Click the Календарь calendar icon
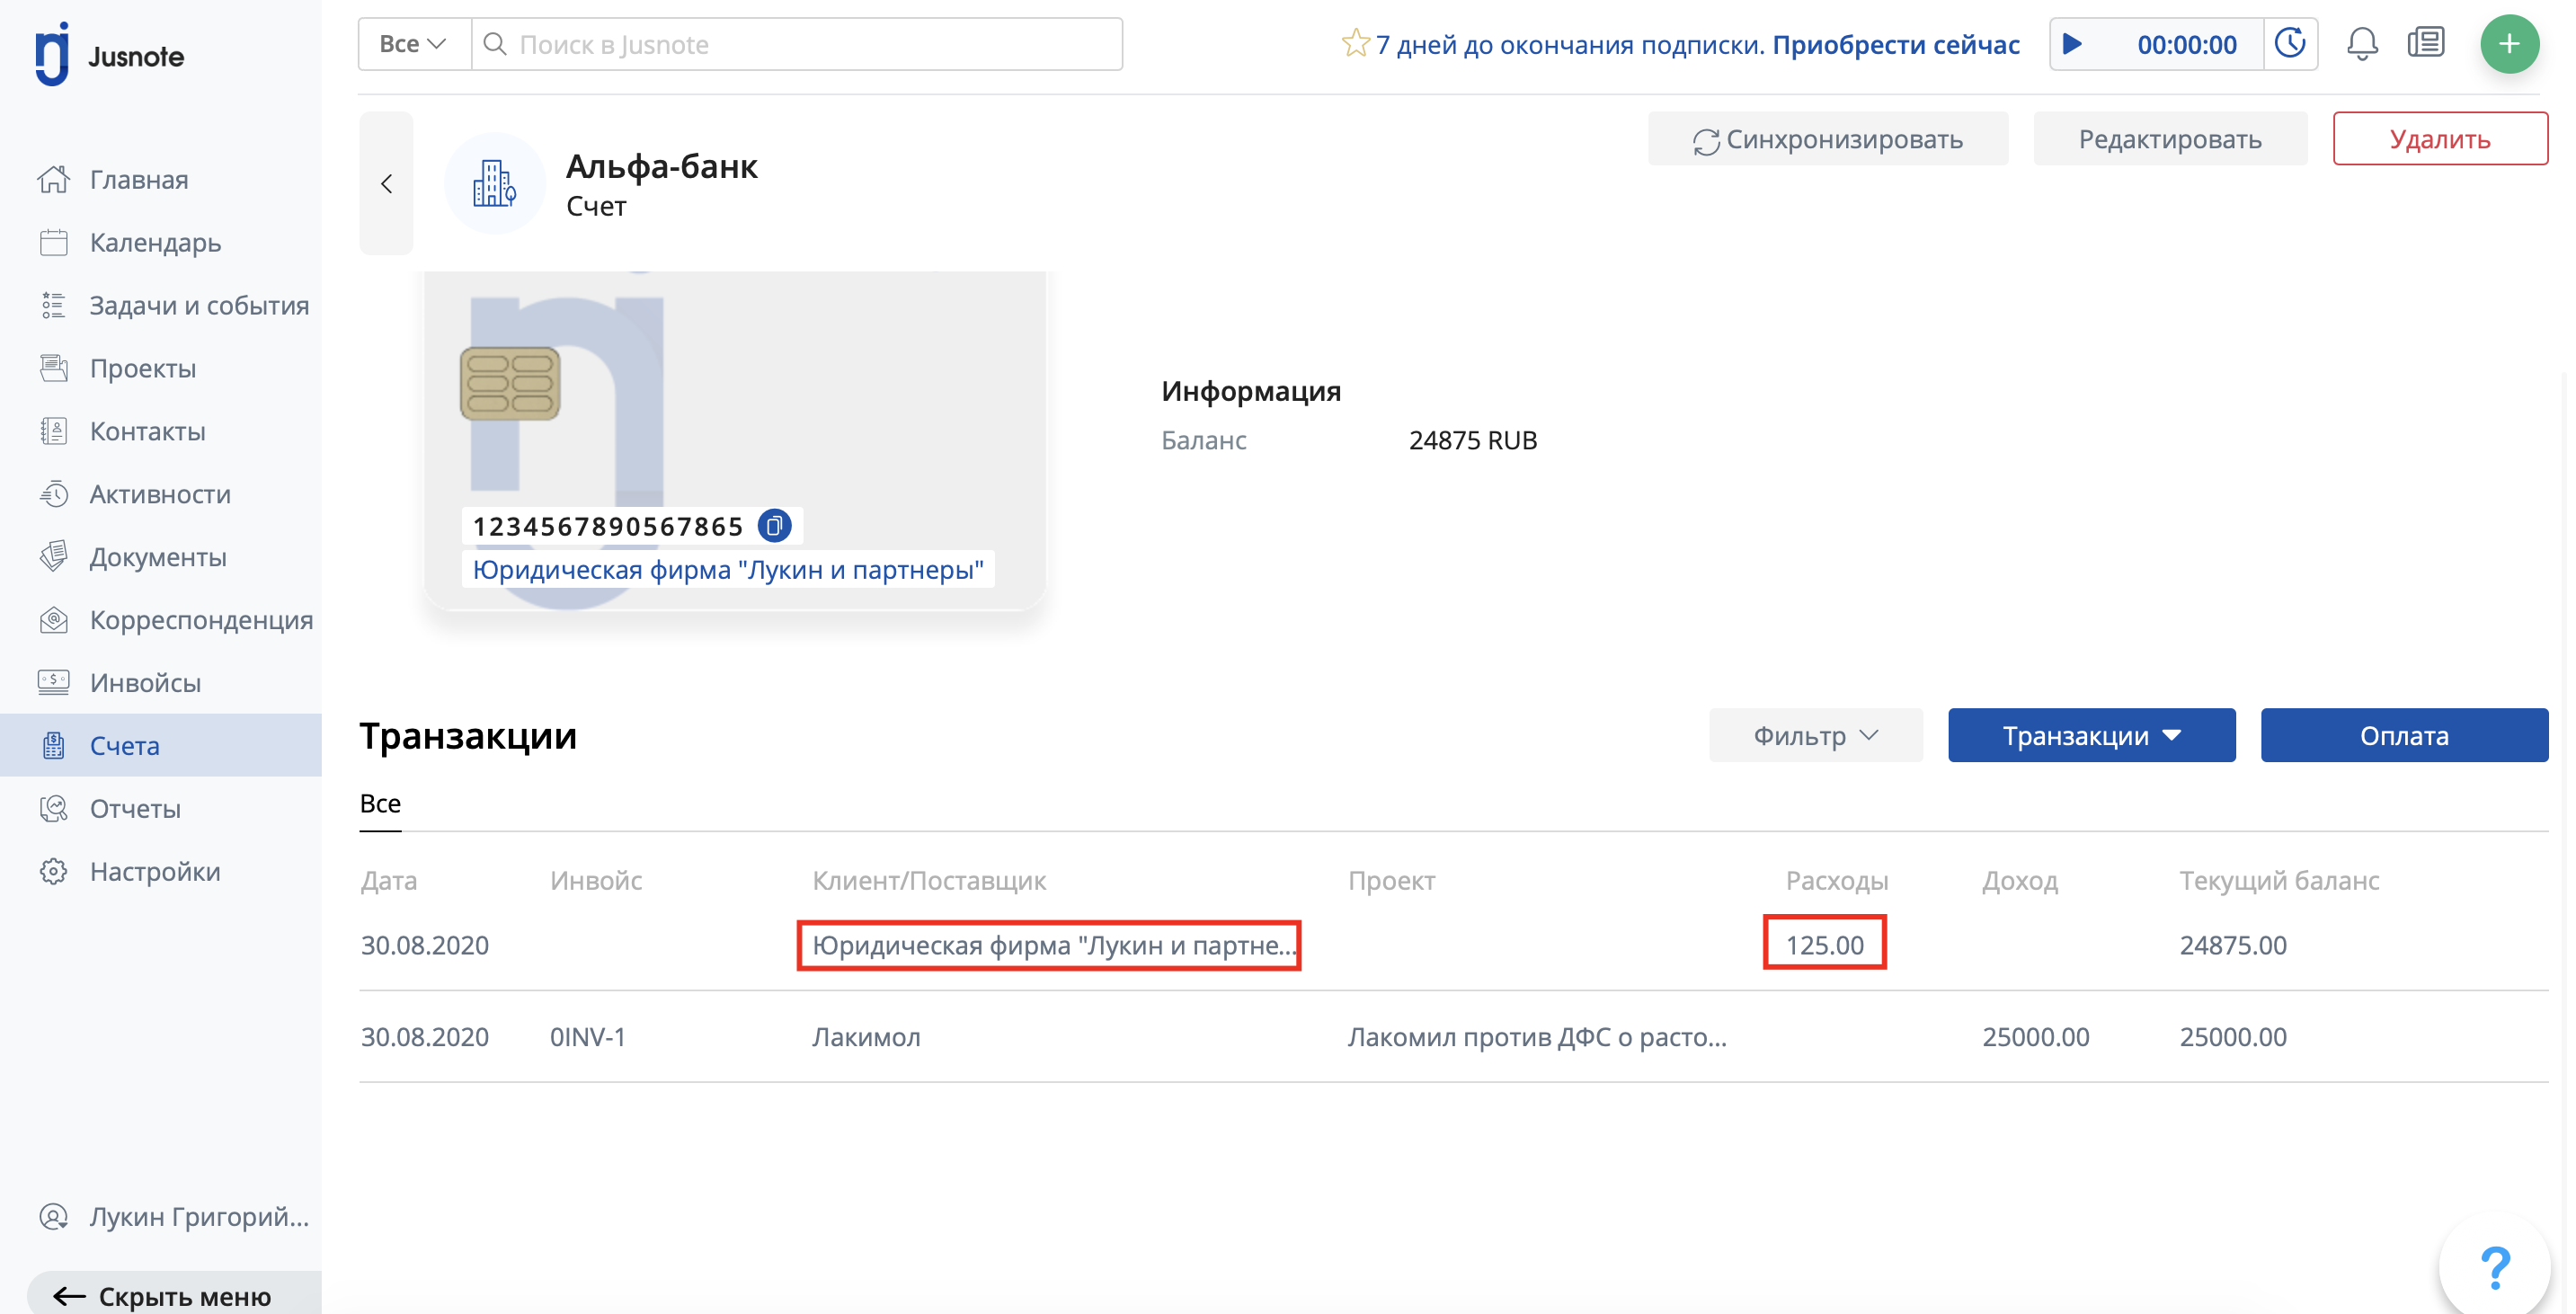Image resolution: width=2576 pixels, height=1314 pixels. [54, 242]
